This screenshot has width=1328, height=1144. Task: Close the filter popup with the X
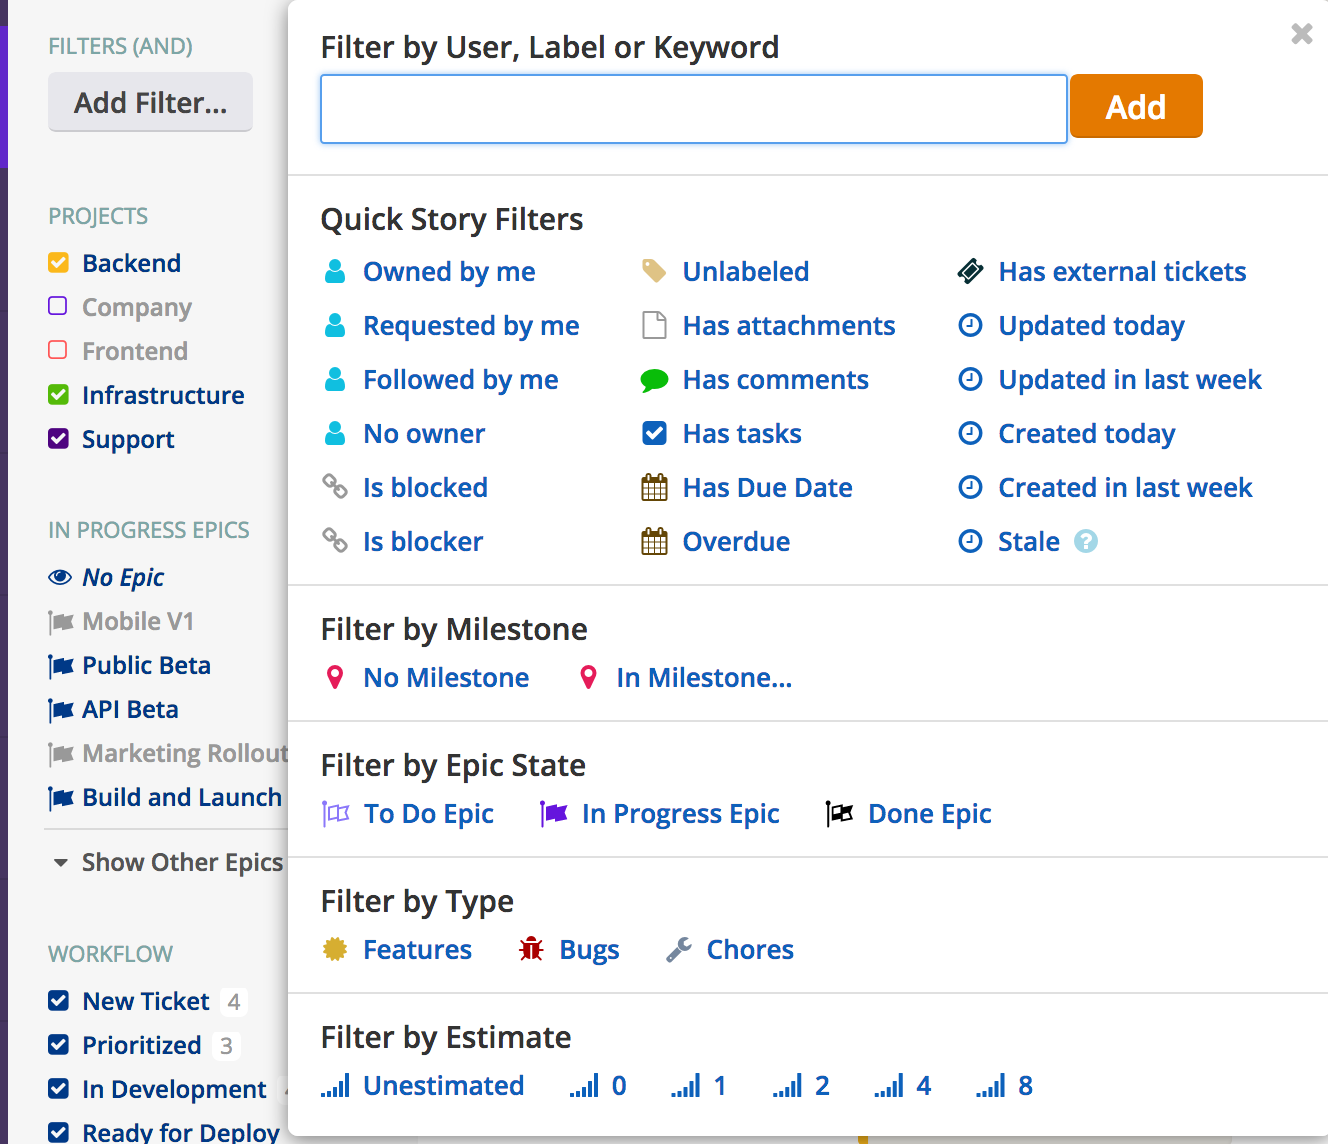pos(1301,34)
